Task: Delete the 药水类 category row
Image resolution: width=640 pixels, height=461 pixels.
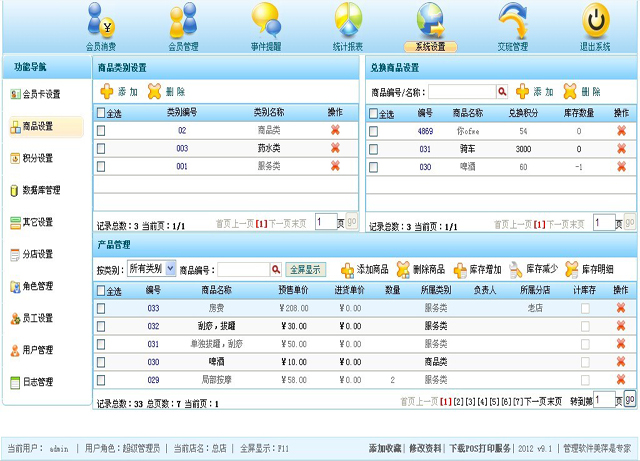Action: [335, 148]
